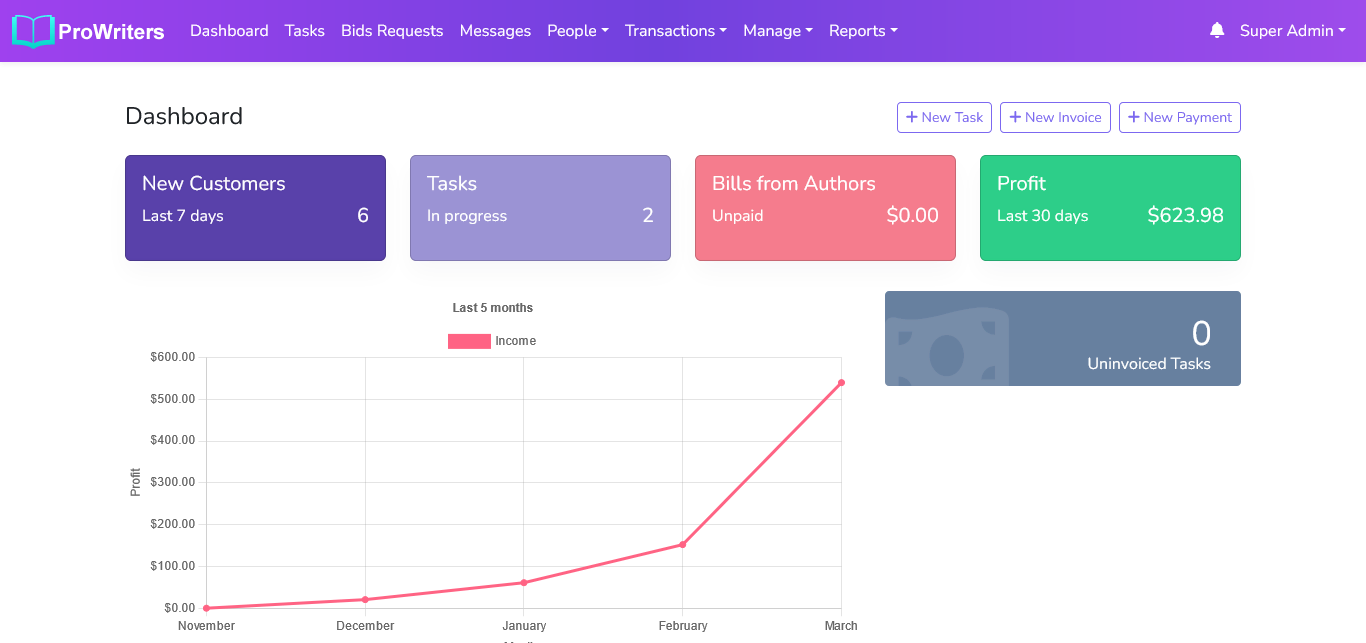The height and width of the screenshot is (643, 1366).
Task: Go to the Tasks page in the navbar
Action: point(304,31)
